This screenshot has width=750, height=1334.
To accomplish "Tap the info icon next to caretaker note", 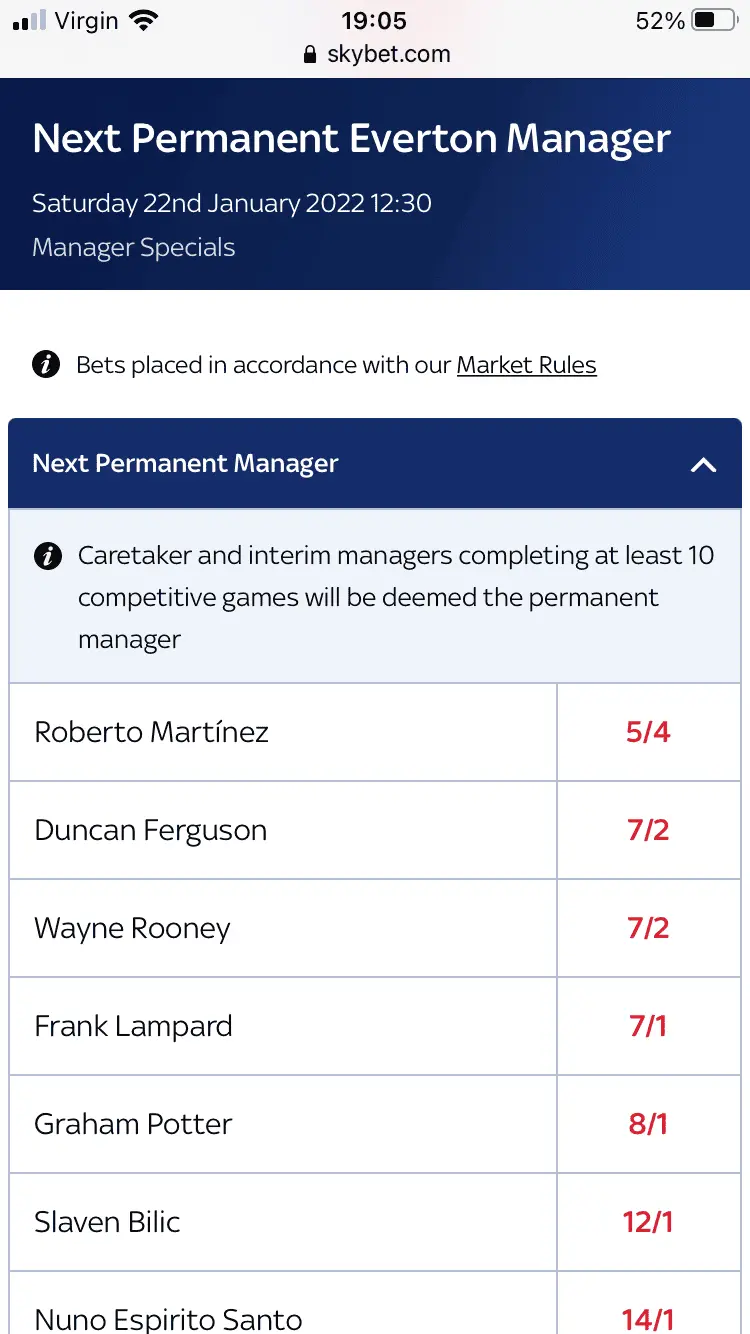I will pos(47,556).
